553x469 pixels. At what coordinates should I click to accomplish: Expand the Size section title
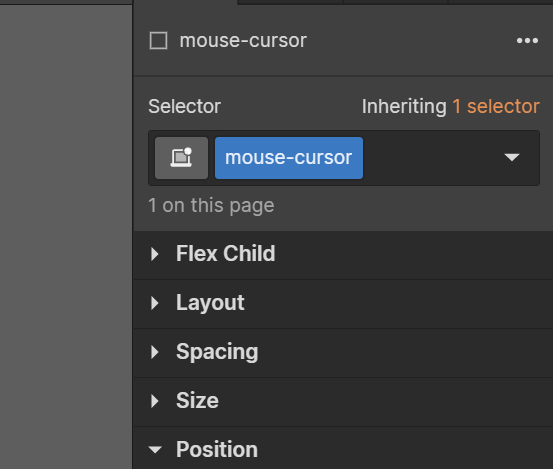pyautogui.click(x=197, y=401)
